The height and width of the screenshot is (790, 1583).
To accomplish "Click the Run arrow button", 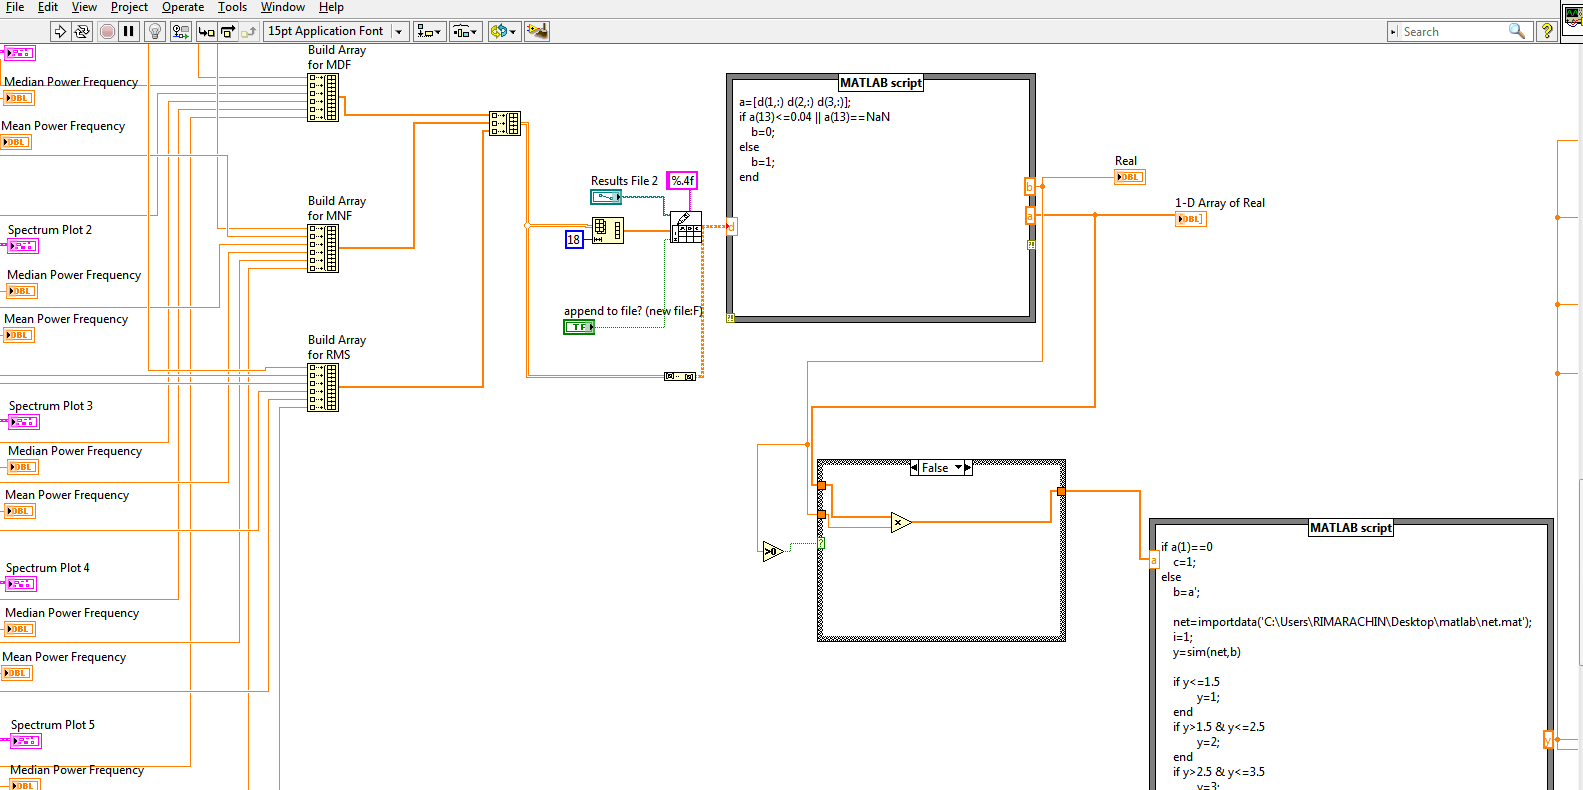I will [x=60, y=31].
